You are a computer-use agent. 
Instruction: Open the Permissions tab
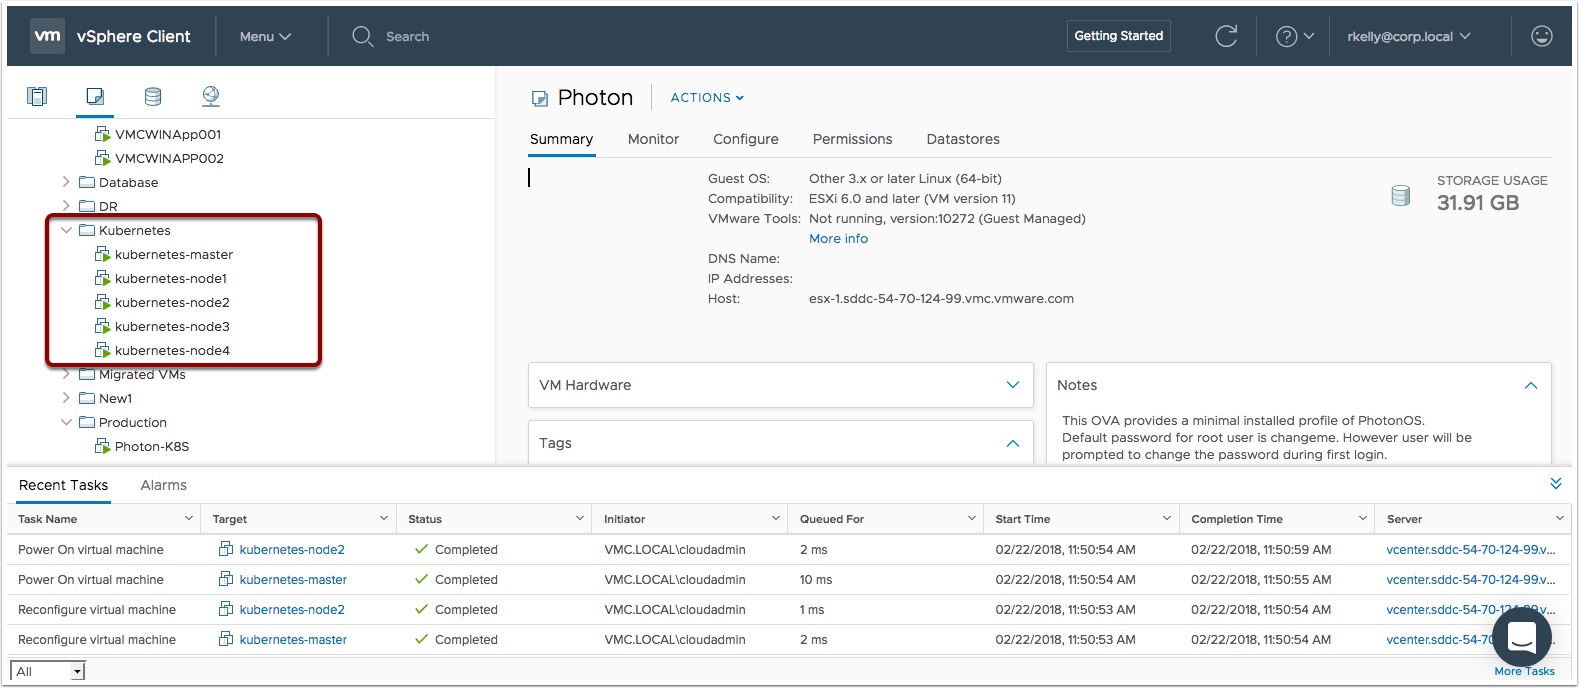point(852,139)
